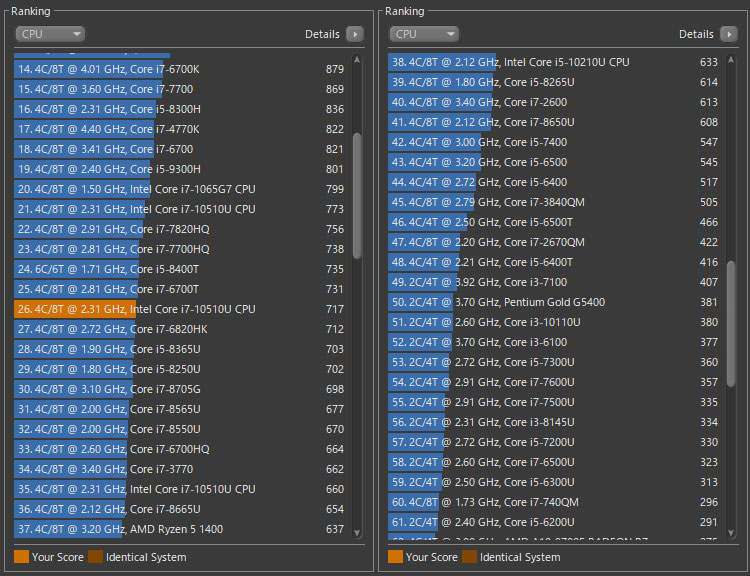Viewport: 750px width, 576px height.
Task: Click the scroll down arrow in the right ranking list
Action: click(731, 532)
